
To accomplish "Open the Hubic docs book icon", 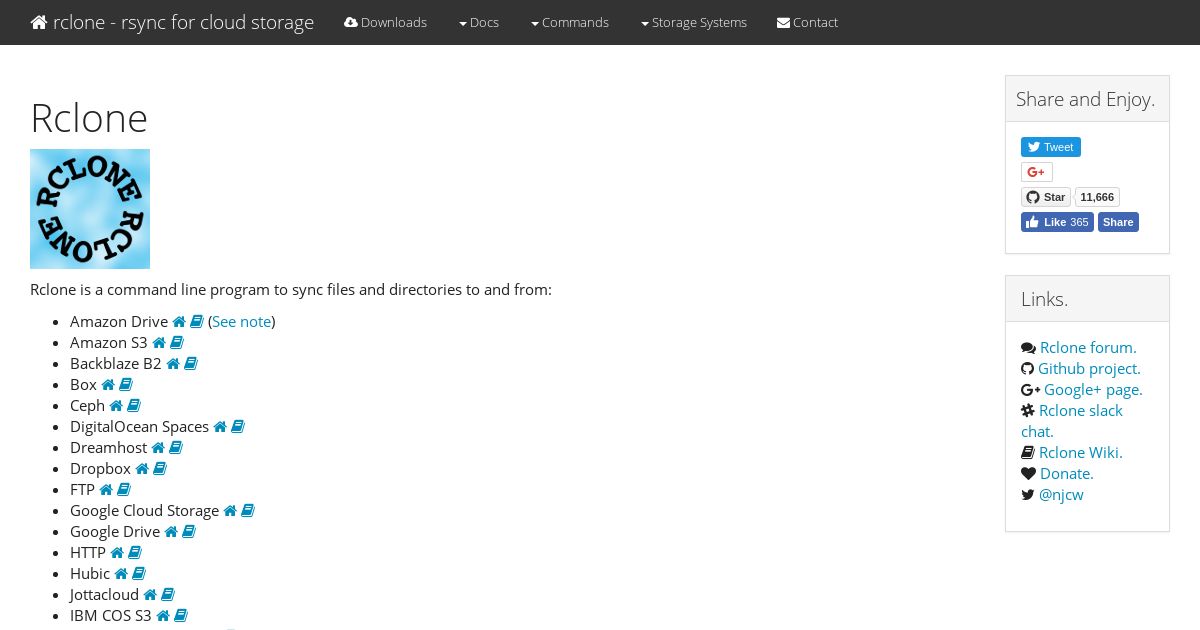I will coord(139,574).
